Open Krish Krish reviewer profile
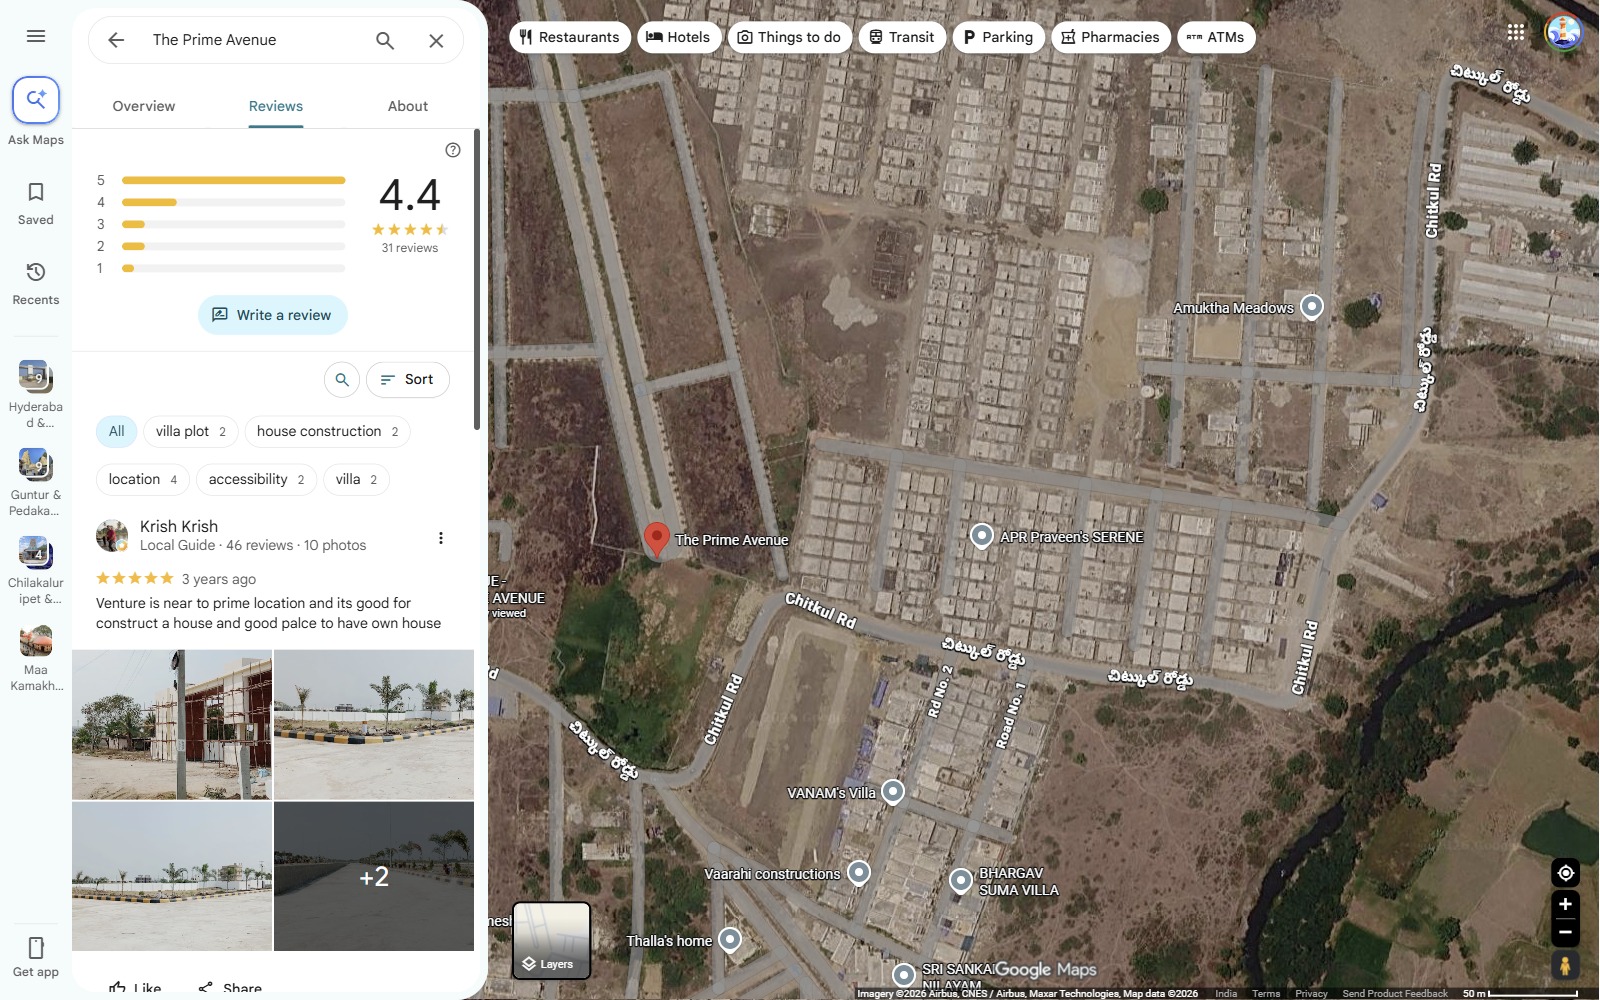The width and height of the screenshot is (1600, 1000). coord(179,527)
